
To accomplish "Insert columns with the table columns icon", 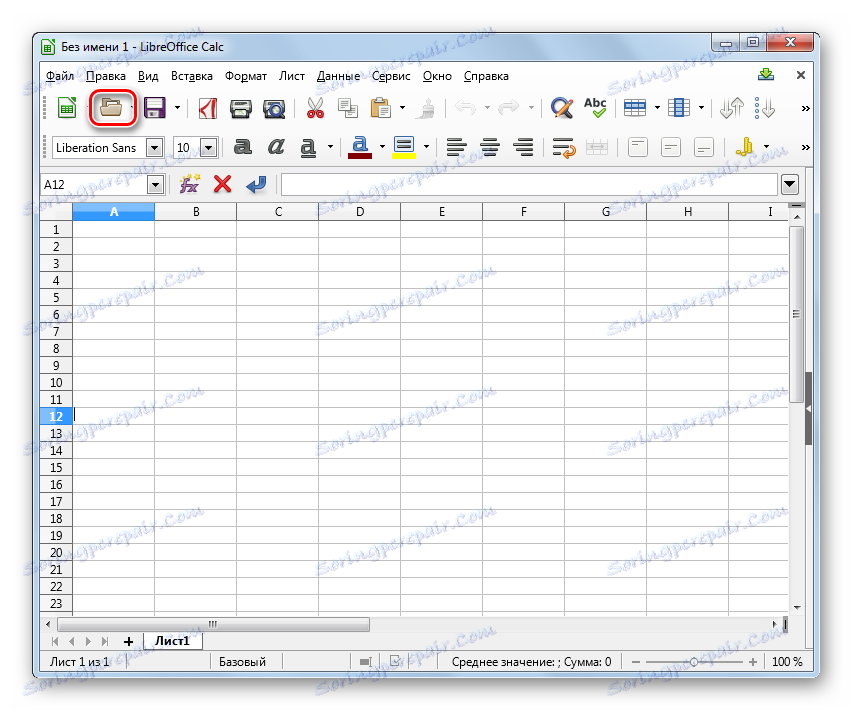I will (x=679, y=108).
